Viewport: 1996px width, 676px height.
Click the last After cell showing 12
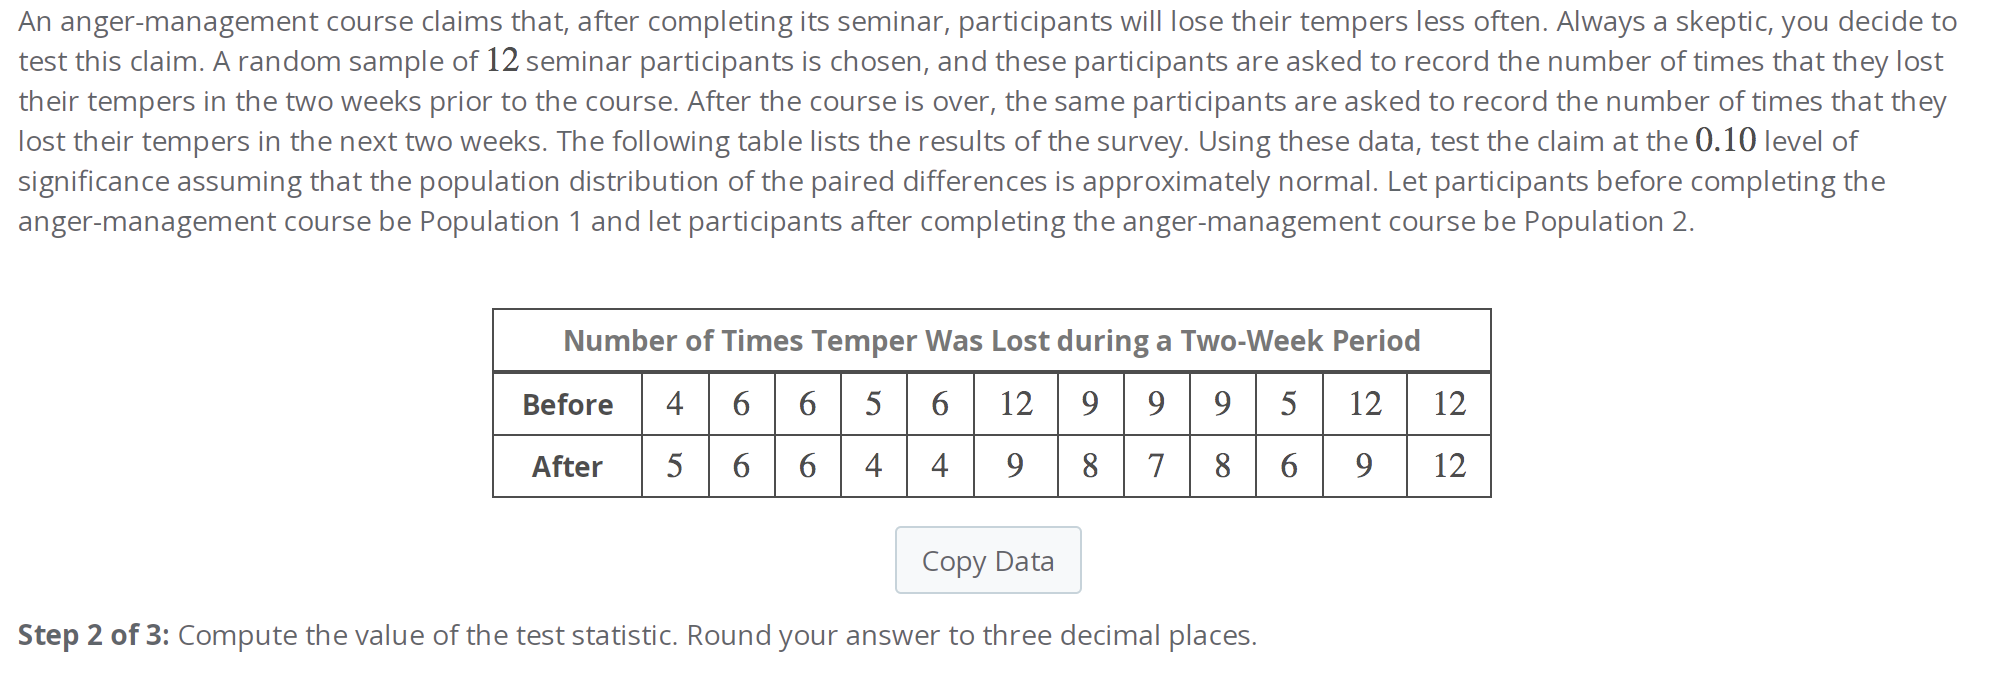pos(1449,466)
